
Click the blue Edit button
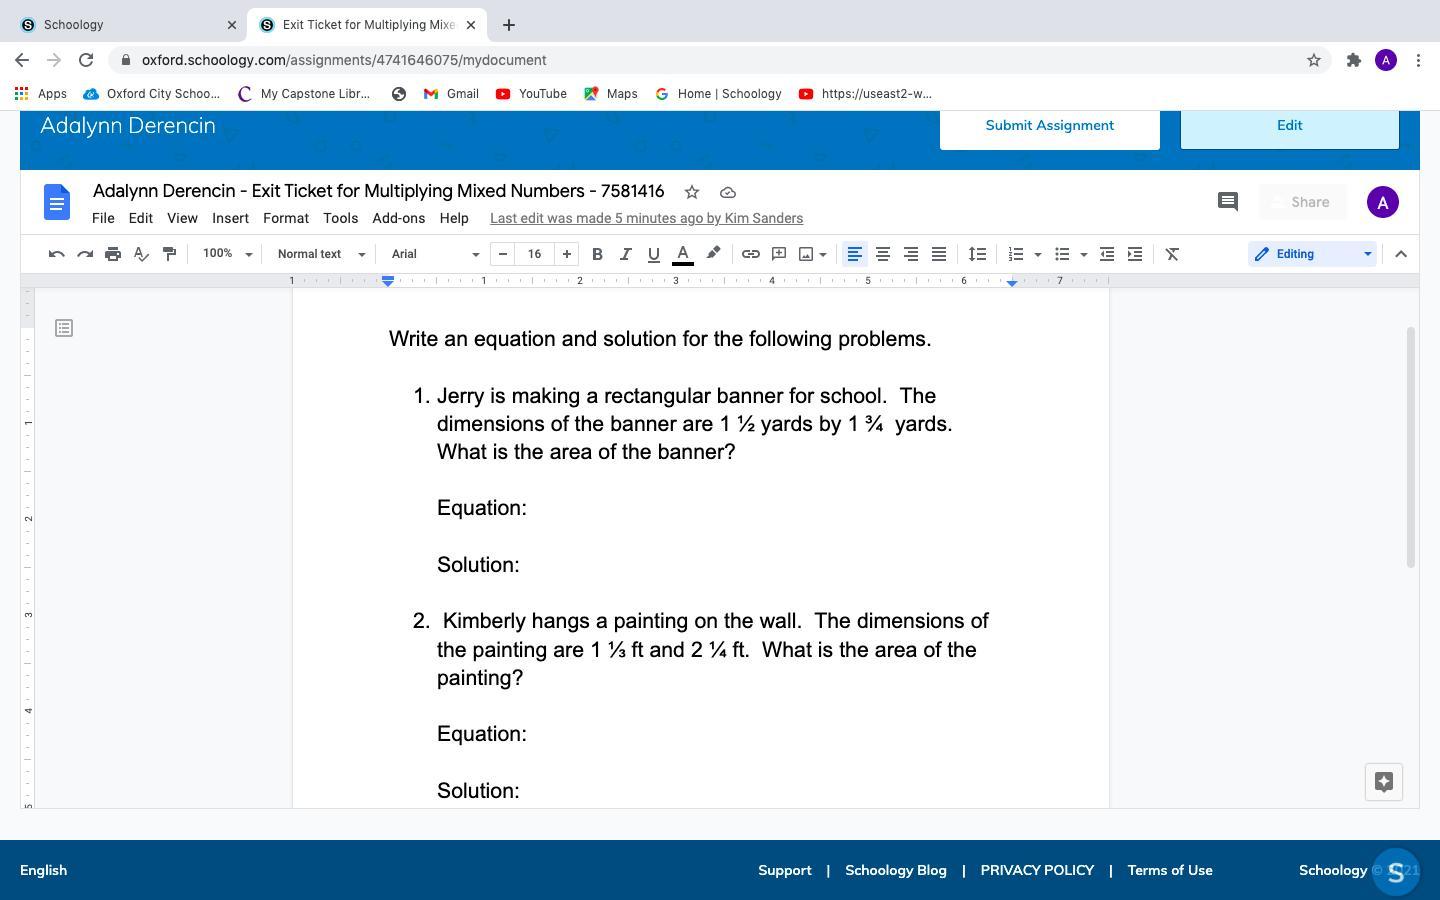tap(1290, 125)
